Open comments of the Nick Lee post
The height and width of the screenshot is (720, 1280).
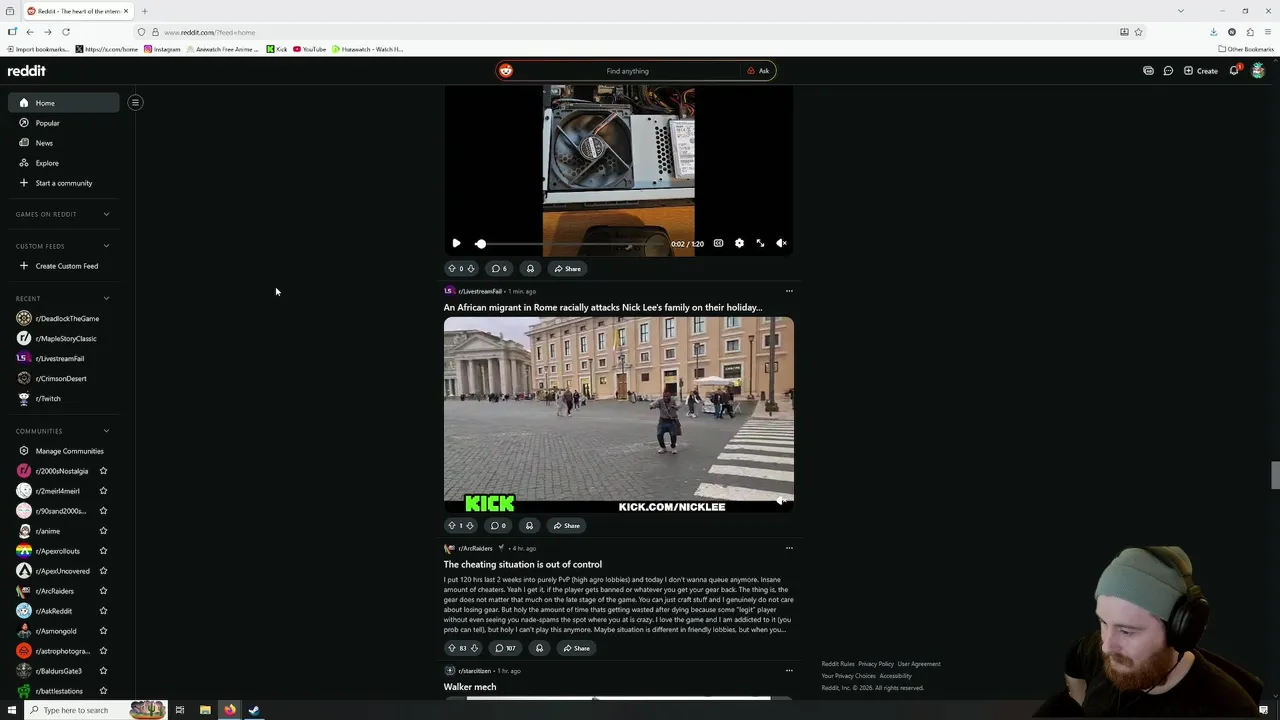pos(498,525)
